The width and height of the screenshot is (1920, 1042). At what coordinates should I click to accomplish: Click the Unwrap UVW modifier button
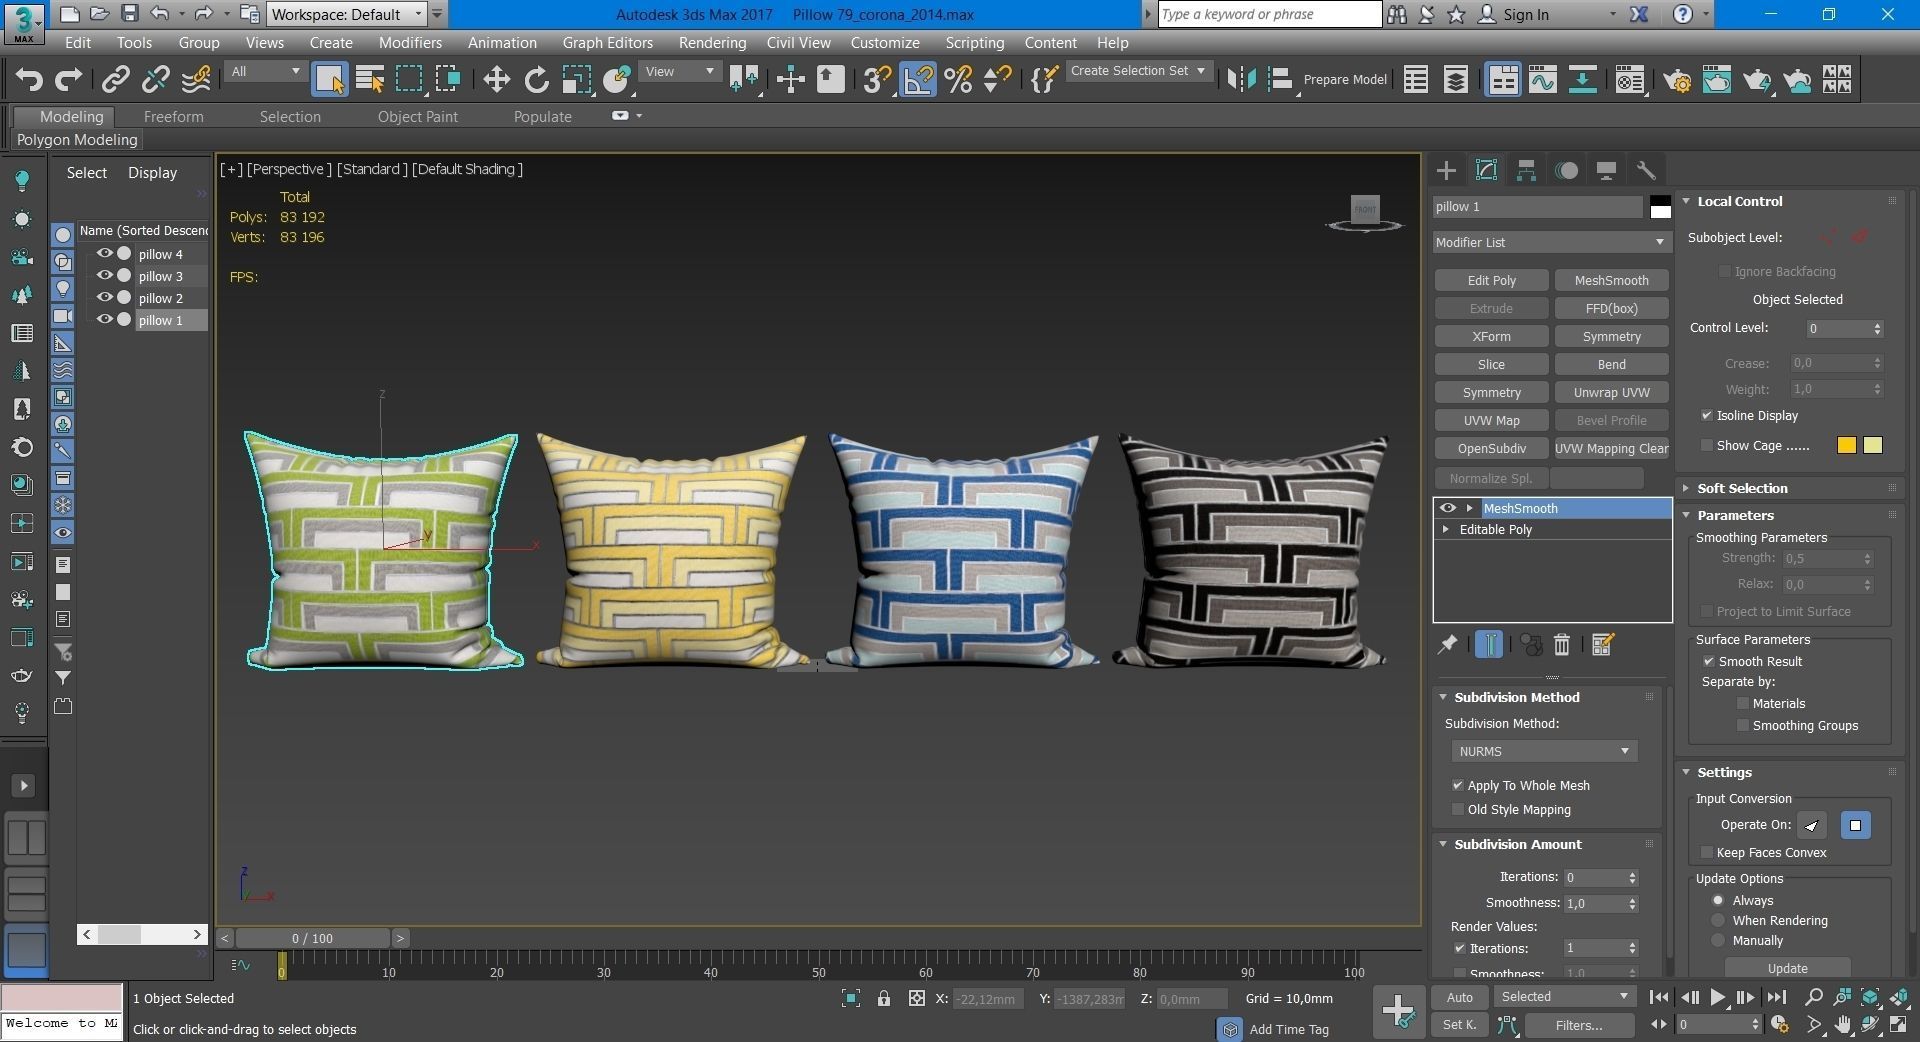coord(1611,392)
